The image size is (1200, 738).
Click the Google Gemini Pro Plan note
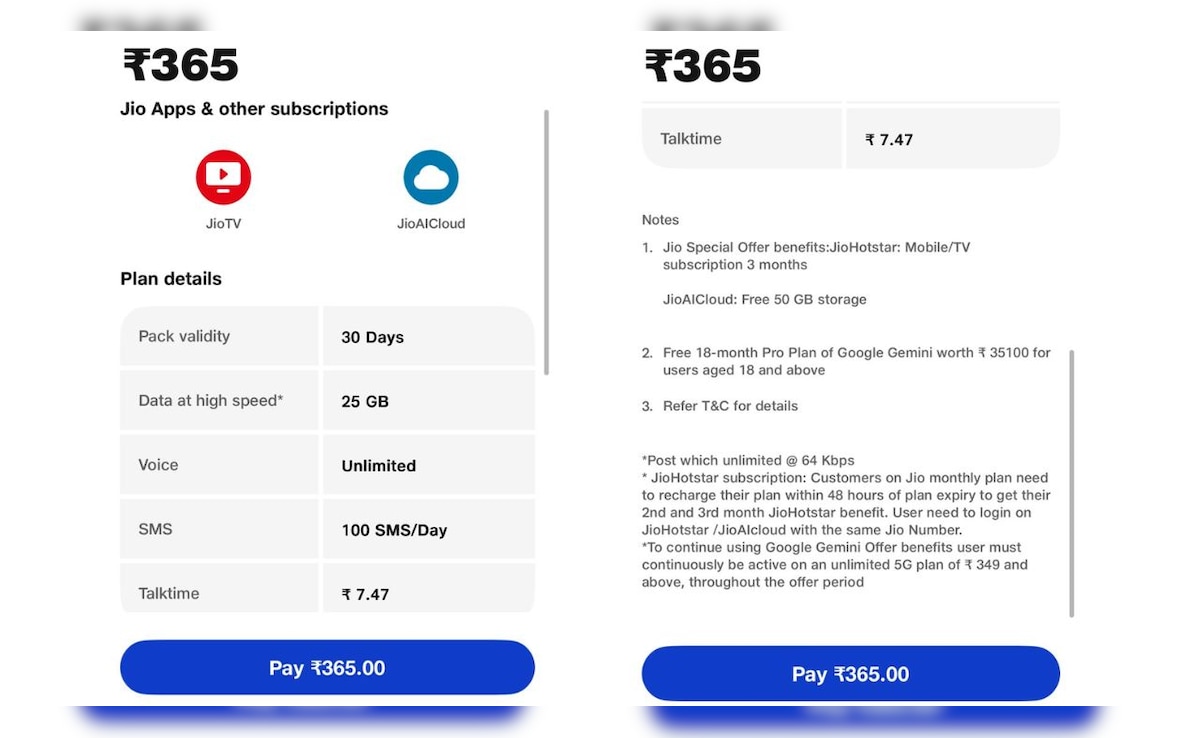coord(856,361)
